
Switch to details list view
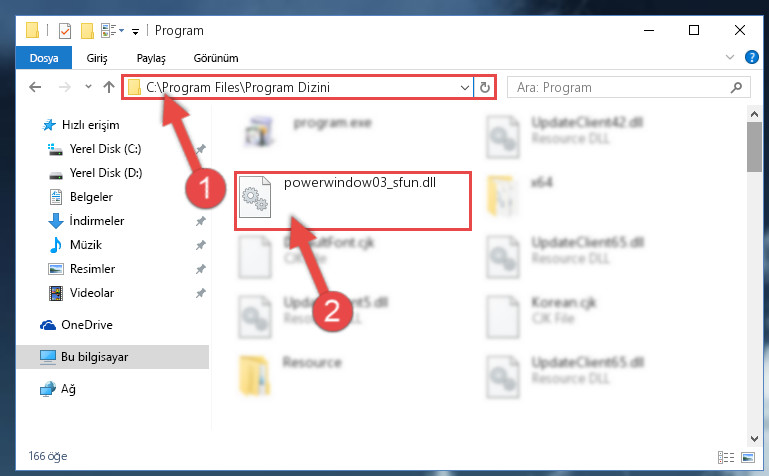click(x=726, y=457)
